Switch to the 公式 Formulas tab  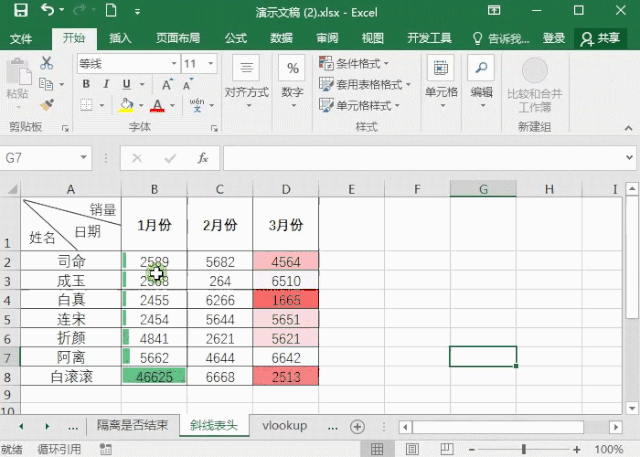236,38
